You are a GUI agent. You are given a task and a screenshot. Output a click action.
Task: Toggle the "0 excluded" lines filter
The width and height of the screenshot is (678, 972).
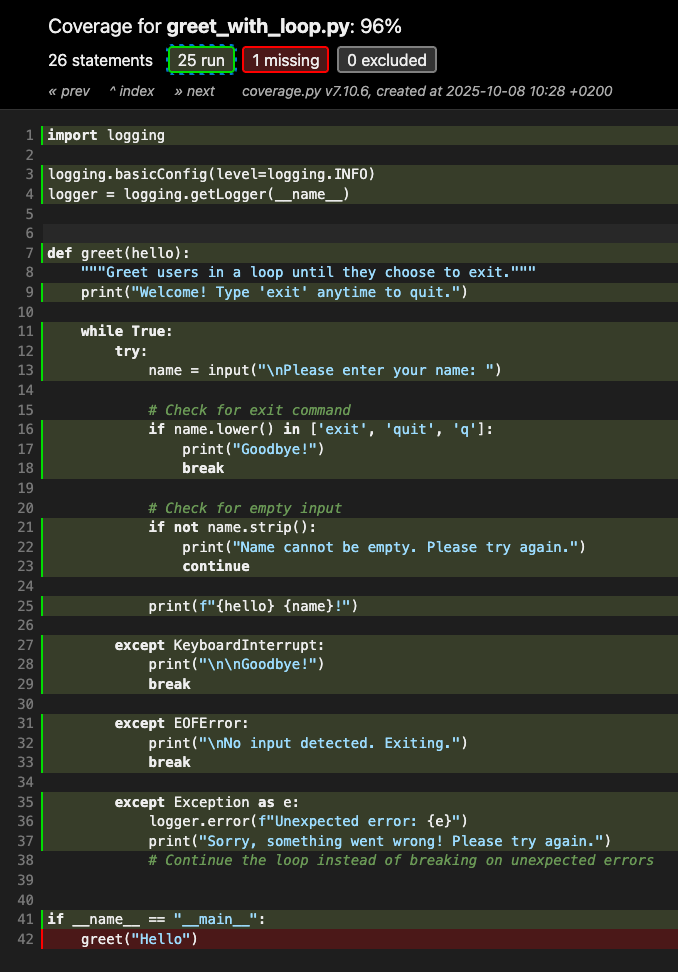pyautogui.click(x=387, y=60)
